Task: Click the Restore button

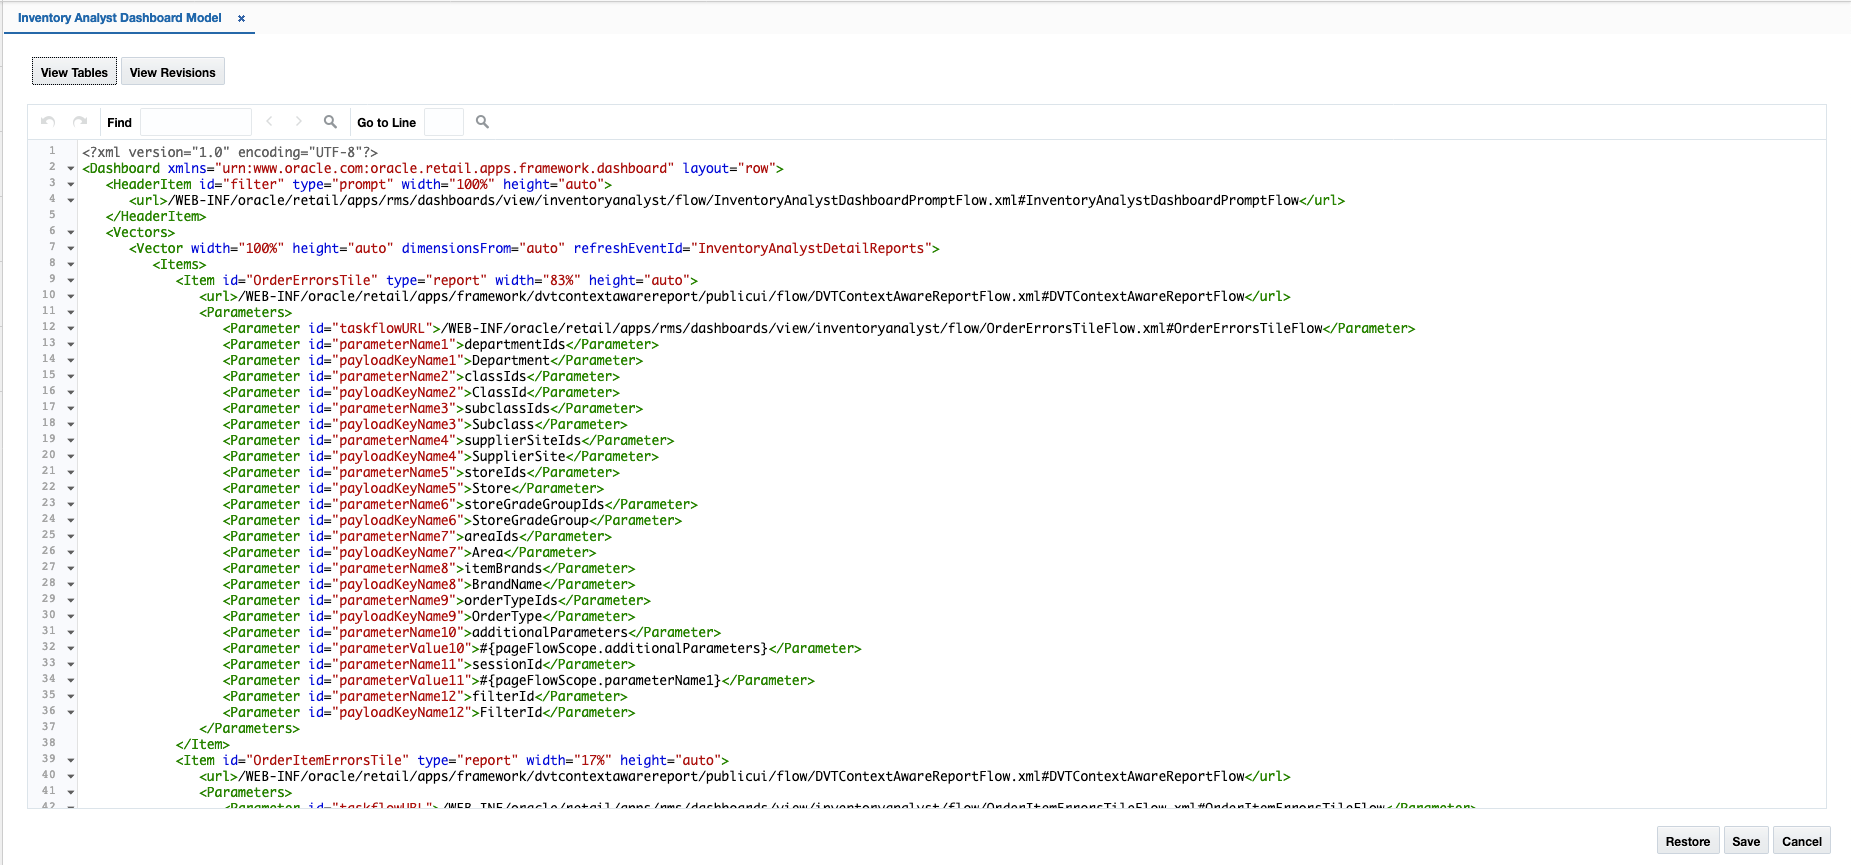Action: pos(1688,841)
